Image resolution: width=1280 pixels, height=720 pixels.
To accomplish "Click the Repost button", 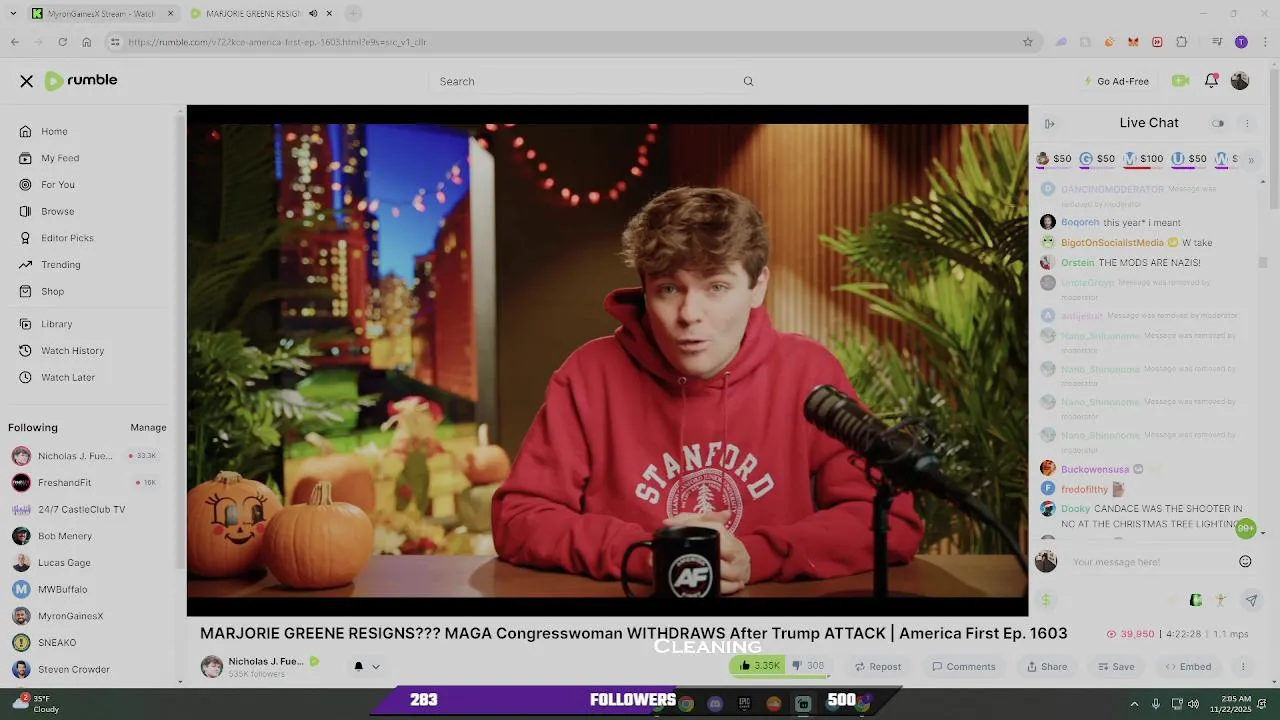I will point(877,667).
